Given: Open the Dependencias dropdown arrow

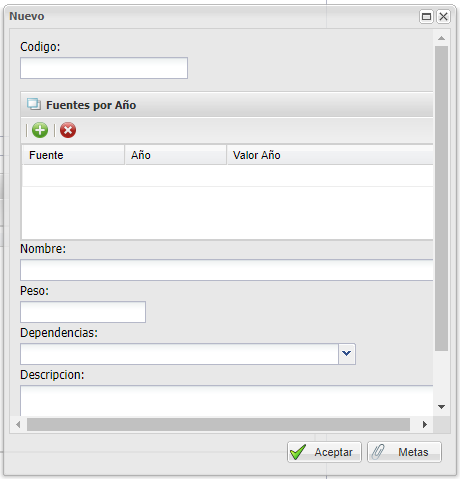Looking at the screenshot, I should click(x=347, y=354).
